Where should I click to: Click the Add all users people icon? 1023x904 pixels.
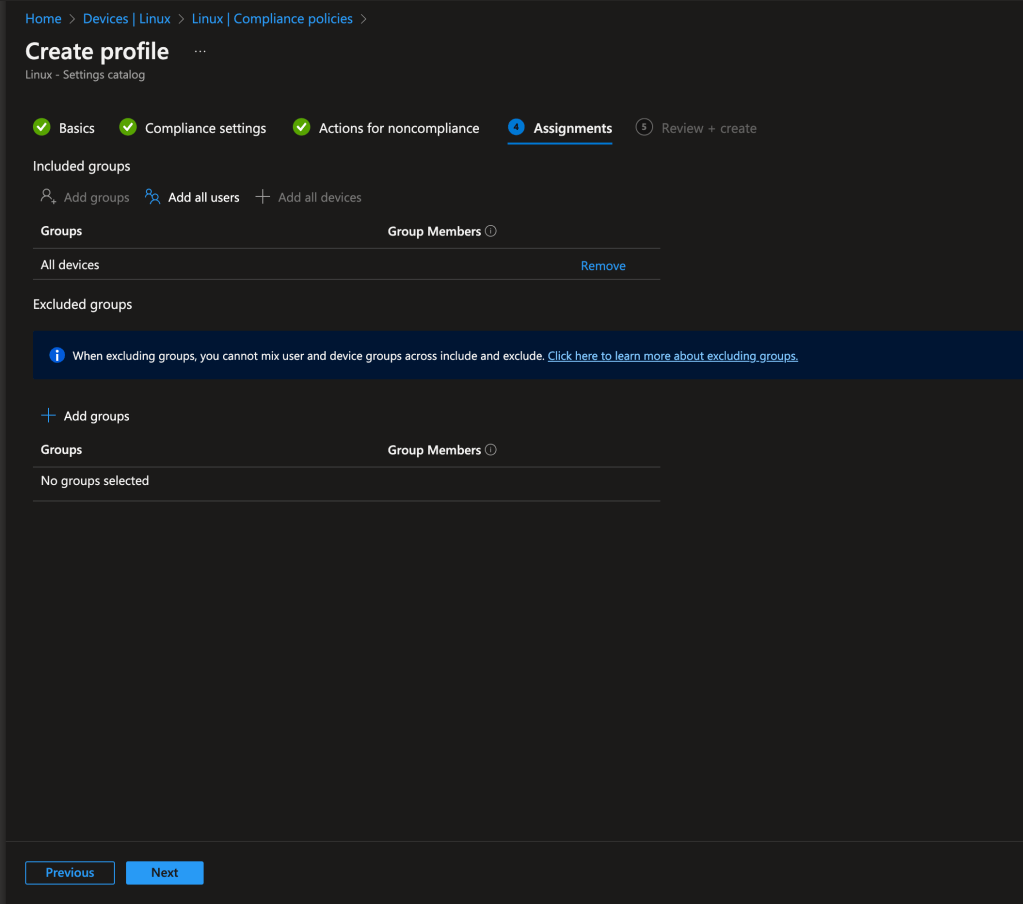(153, 197)
